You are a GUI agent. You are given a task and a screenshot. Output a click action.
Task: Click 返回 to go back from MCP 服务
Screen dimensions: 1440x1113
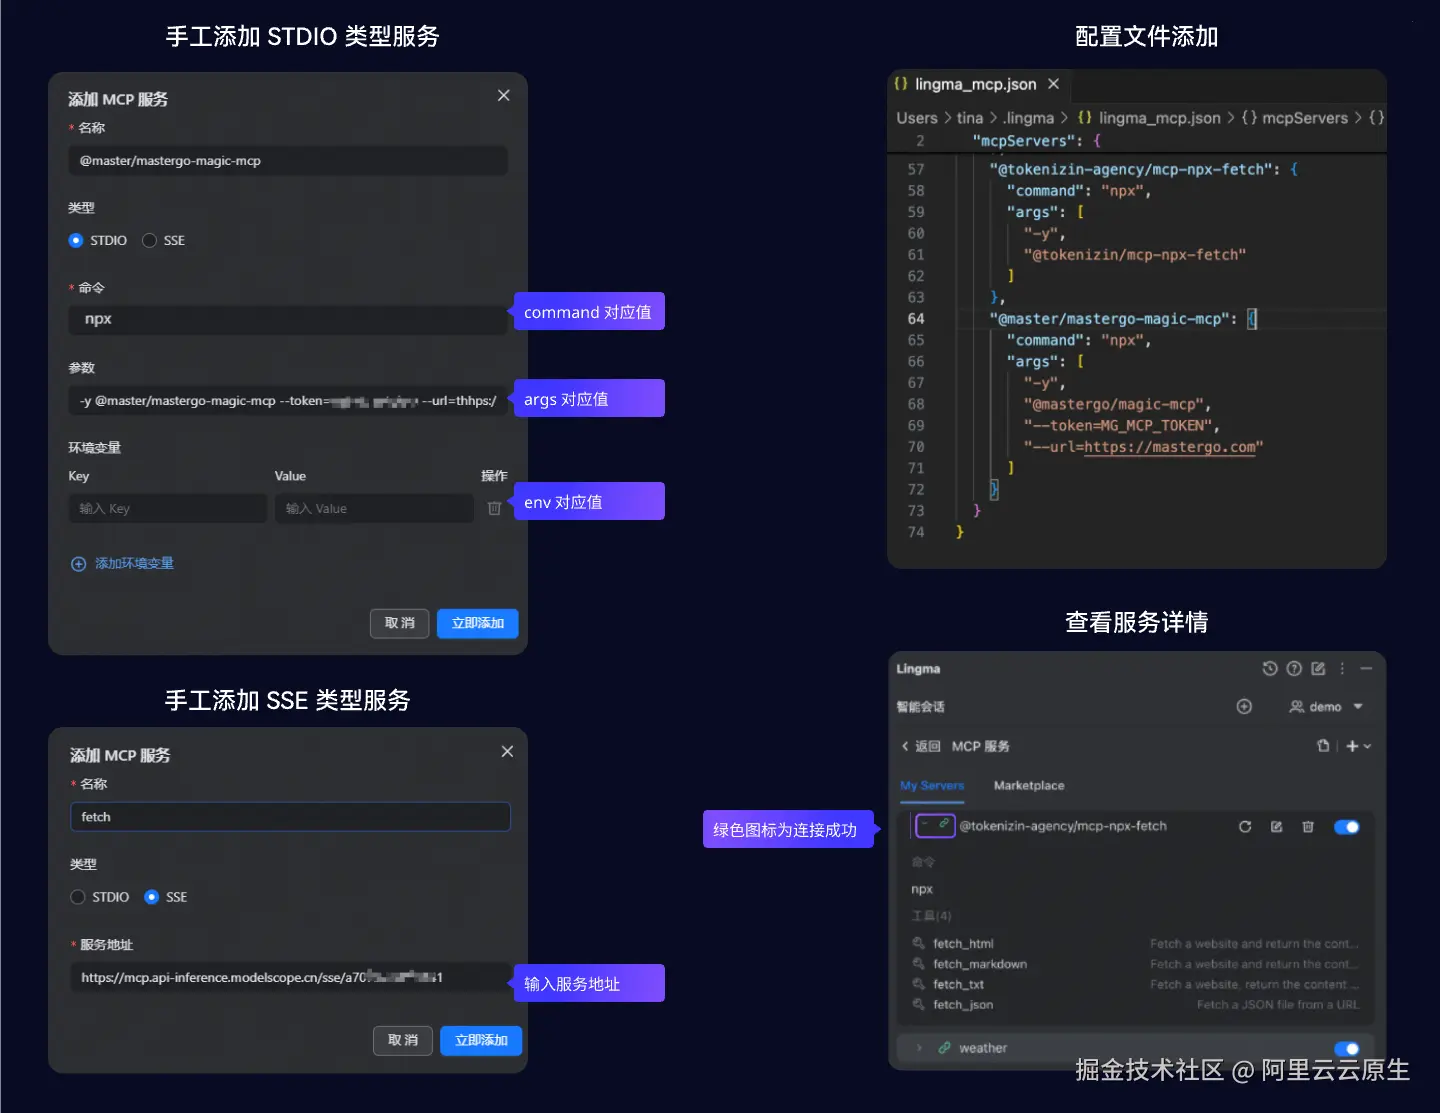pyautogui.click(x=921, y=746)
